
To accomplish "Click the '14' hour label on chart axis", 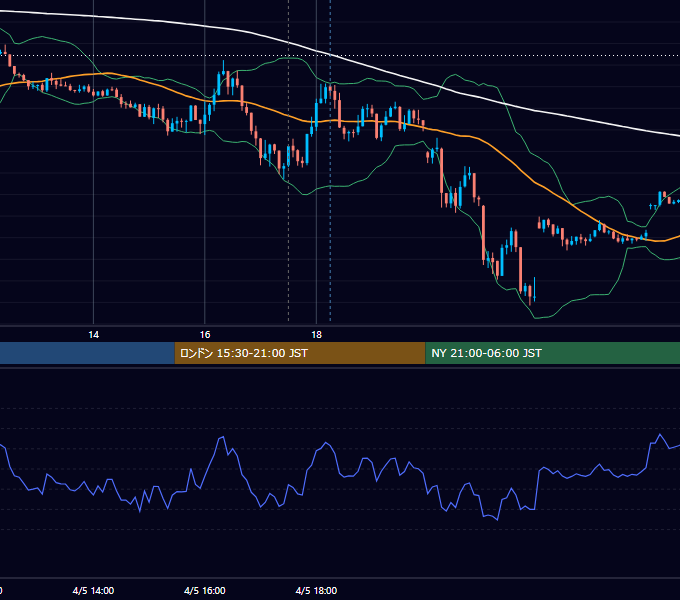I will click(x=94, y=335).
